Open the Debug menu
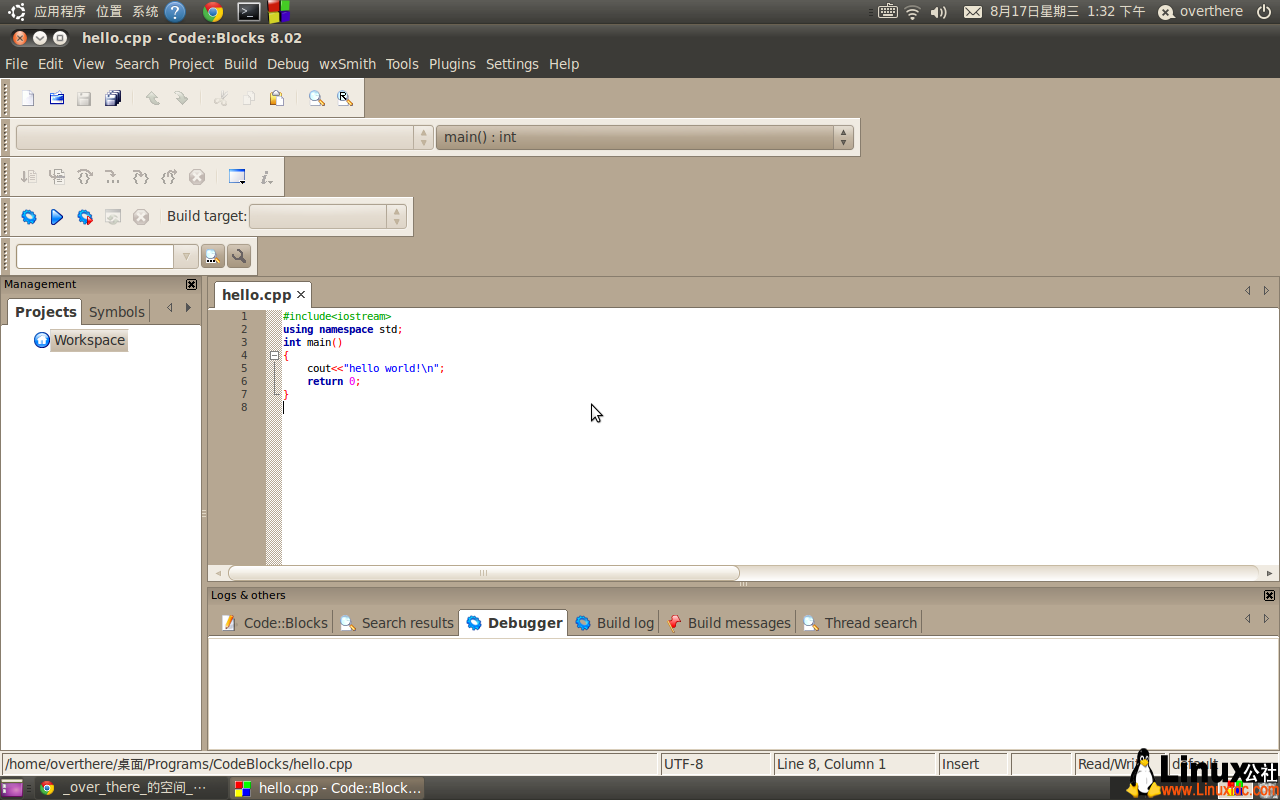This screenshot has width=1280, height=800. 288,63
